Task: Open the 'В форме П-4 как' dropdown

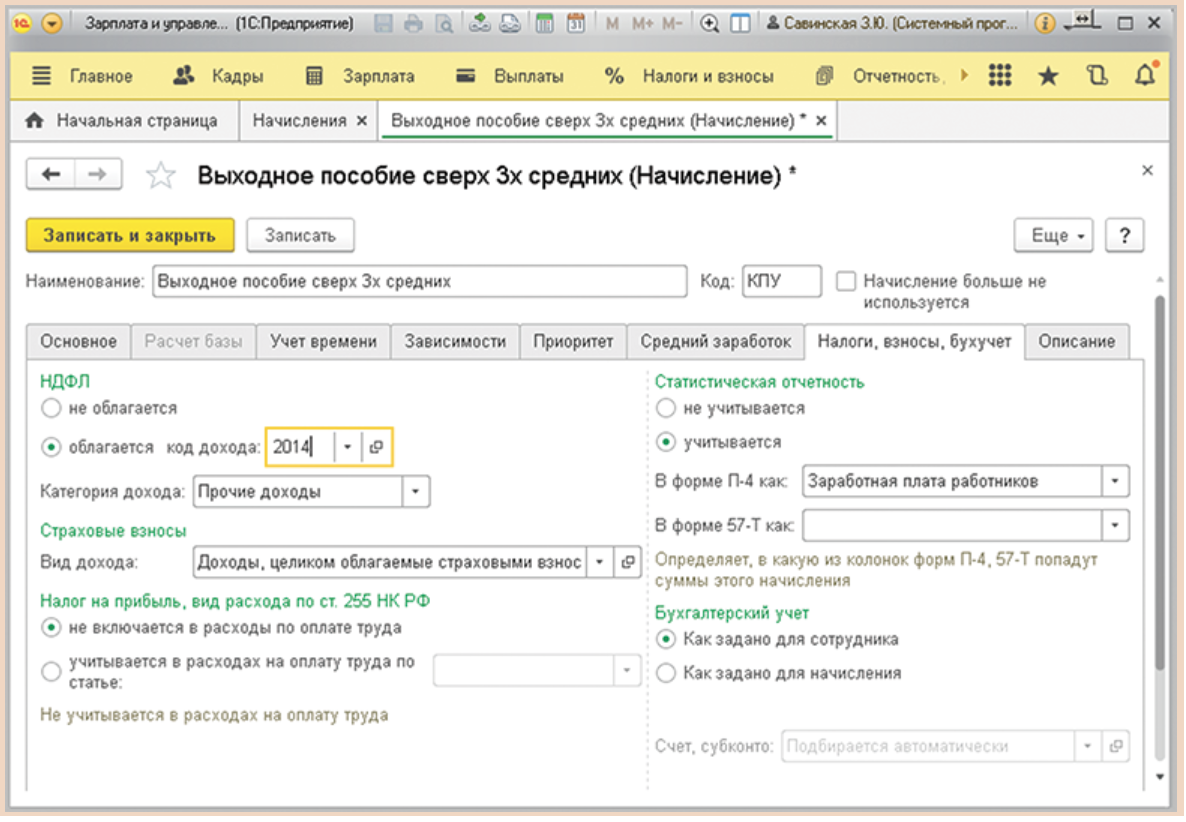Action: [1114, 481]
